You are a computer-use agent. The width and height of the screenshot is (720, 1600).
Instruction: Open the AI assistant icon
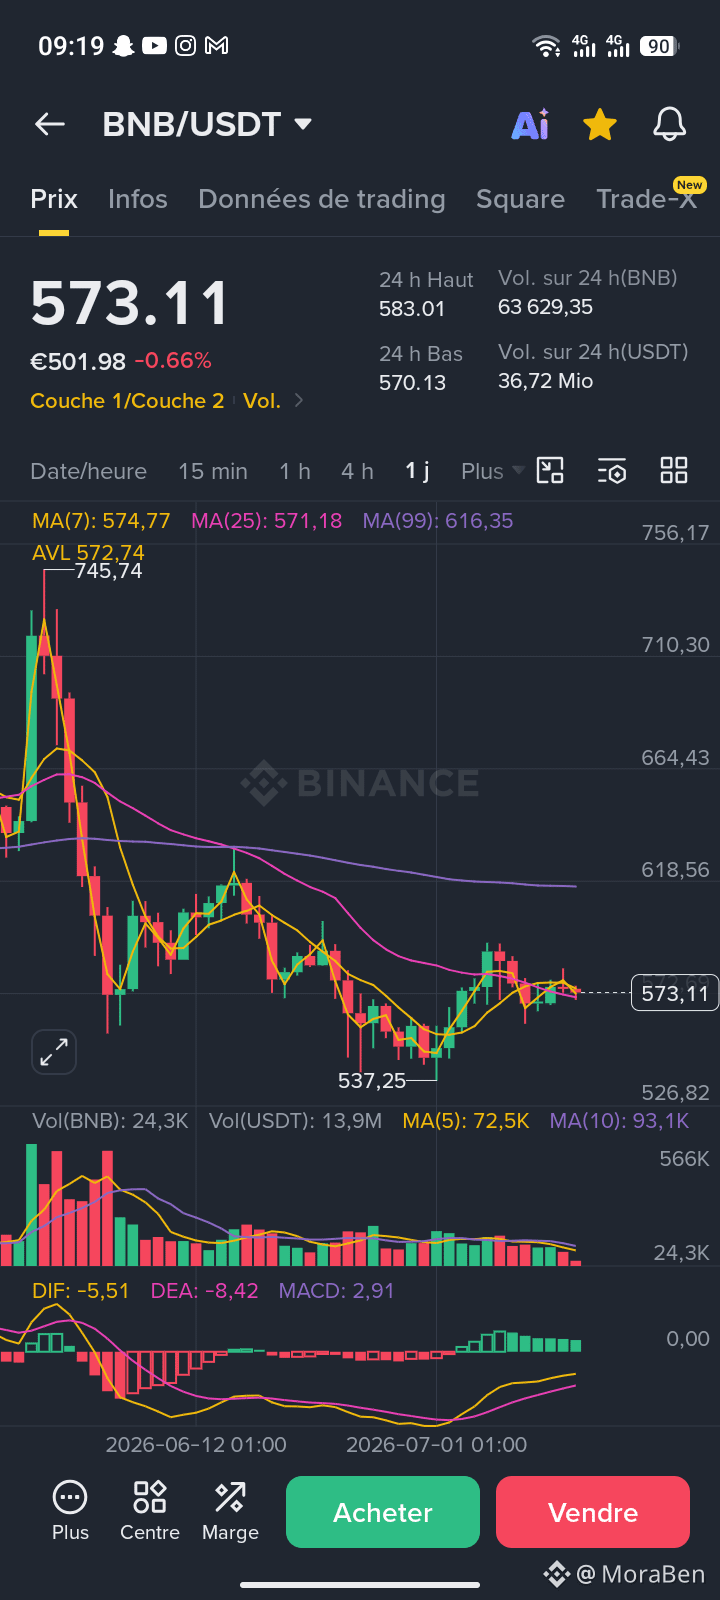530,125
